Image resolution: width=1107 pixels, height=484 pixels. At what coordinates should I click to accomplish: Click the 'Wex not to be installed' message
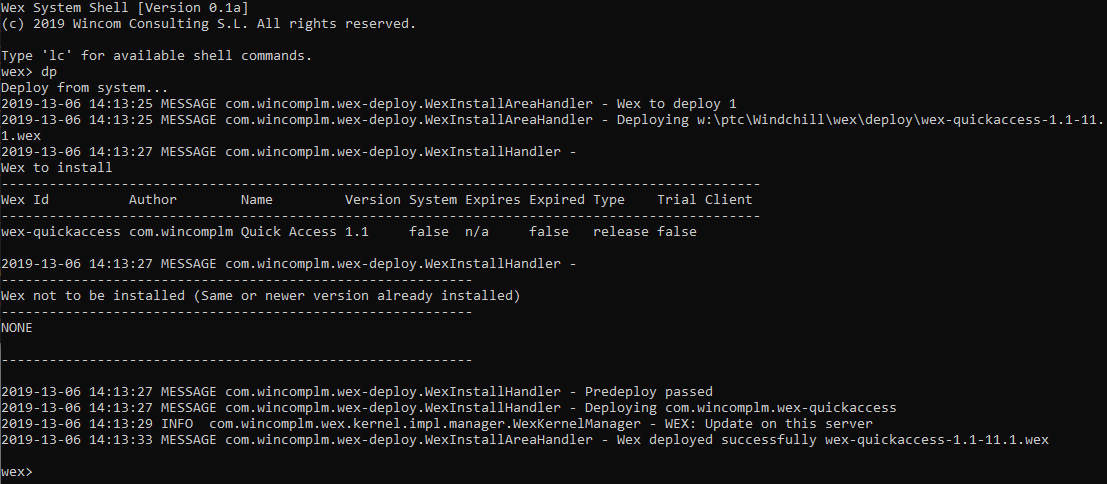261,296
